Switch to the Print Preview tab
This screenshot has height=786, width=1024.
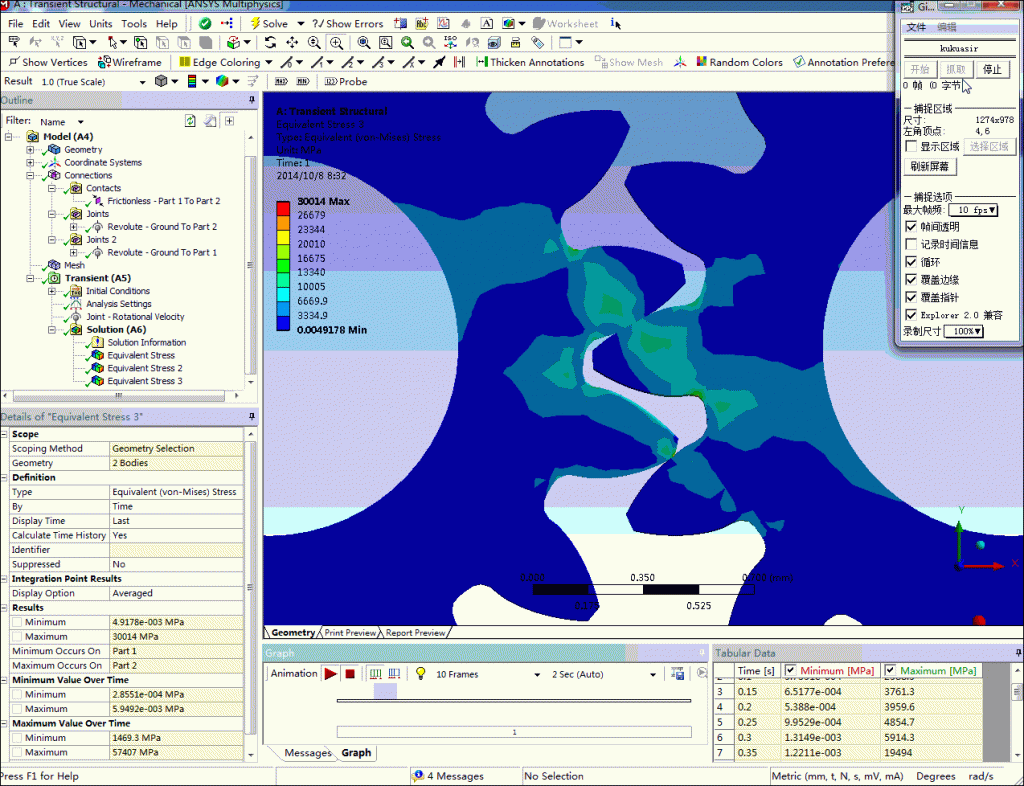[x=351, y=633]
